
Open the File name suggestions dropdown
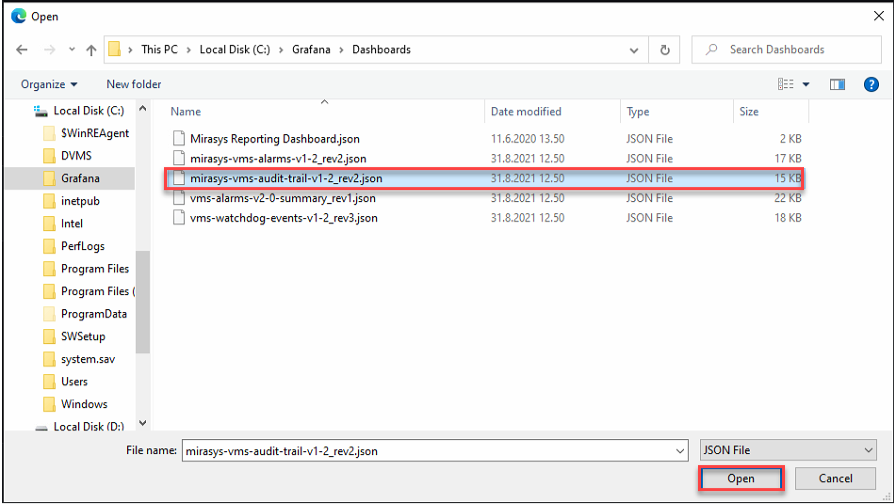coord(679,451)
